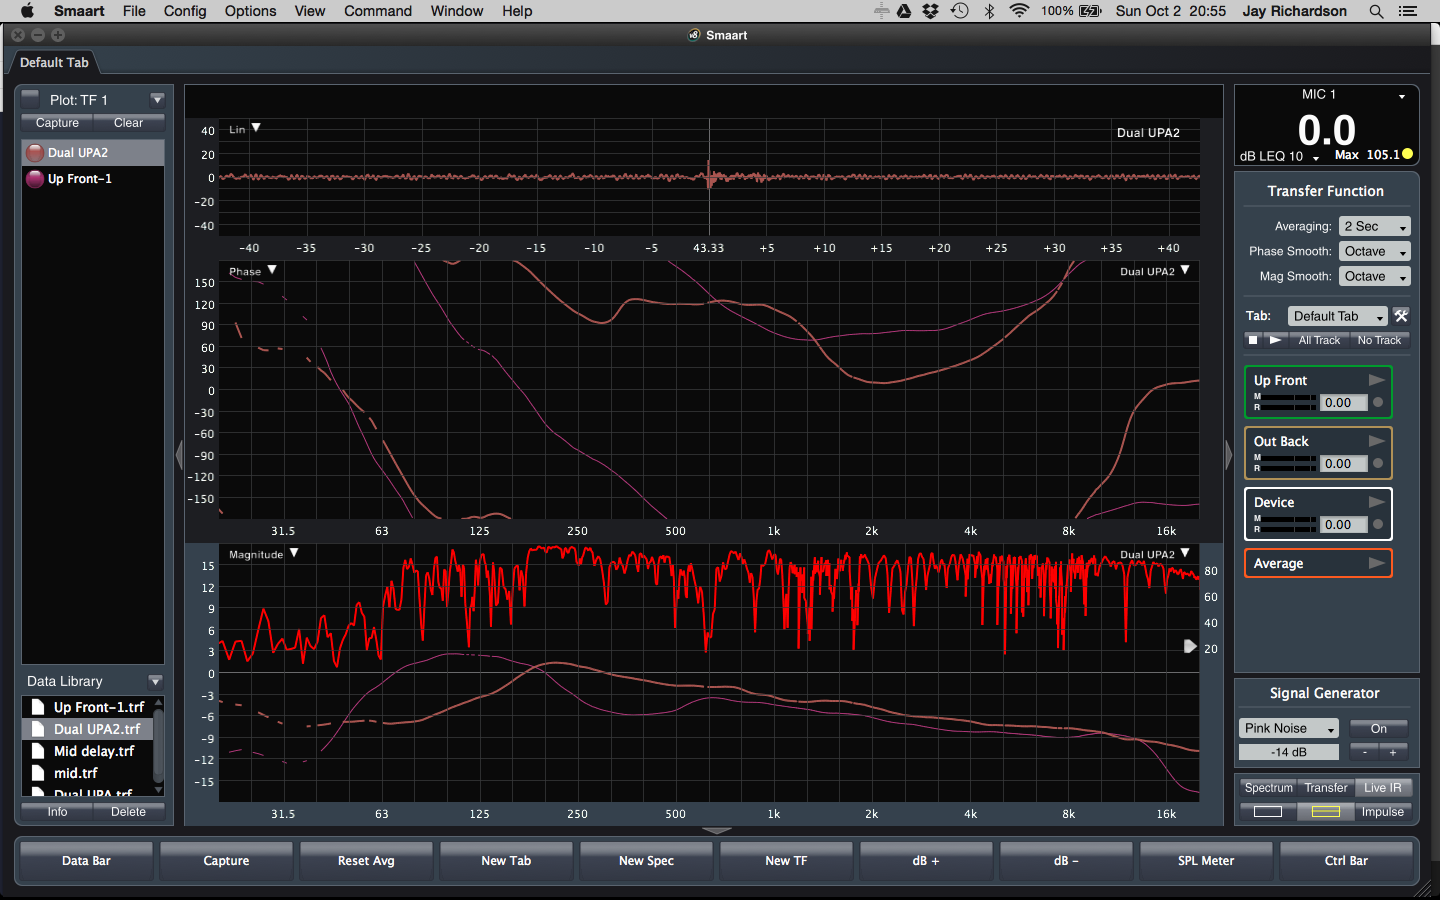Start the Up Front measurement play arrow
1440x900 pixels.
pos(1376,380)
